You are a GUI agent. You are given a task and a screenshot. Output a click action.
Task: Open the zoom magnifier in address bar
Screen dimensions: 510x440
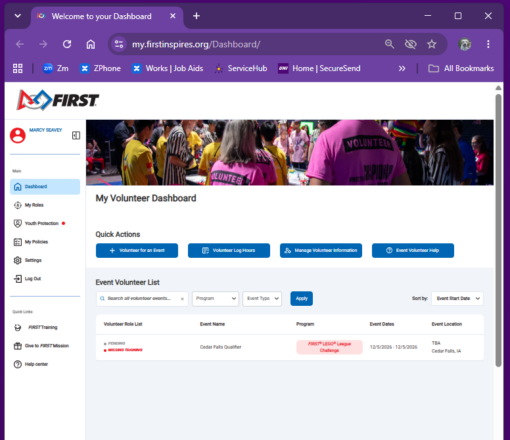pos(389,44)
